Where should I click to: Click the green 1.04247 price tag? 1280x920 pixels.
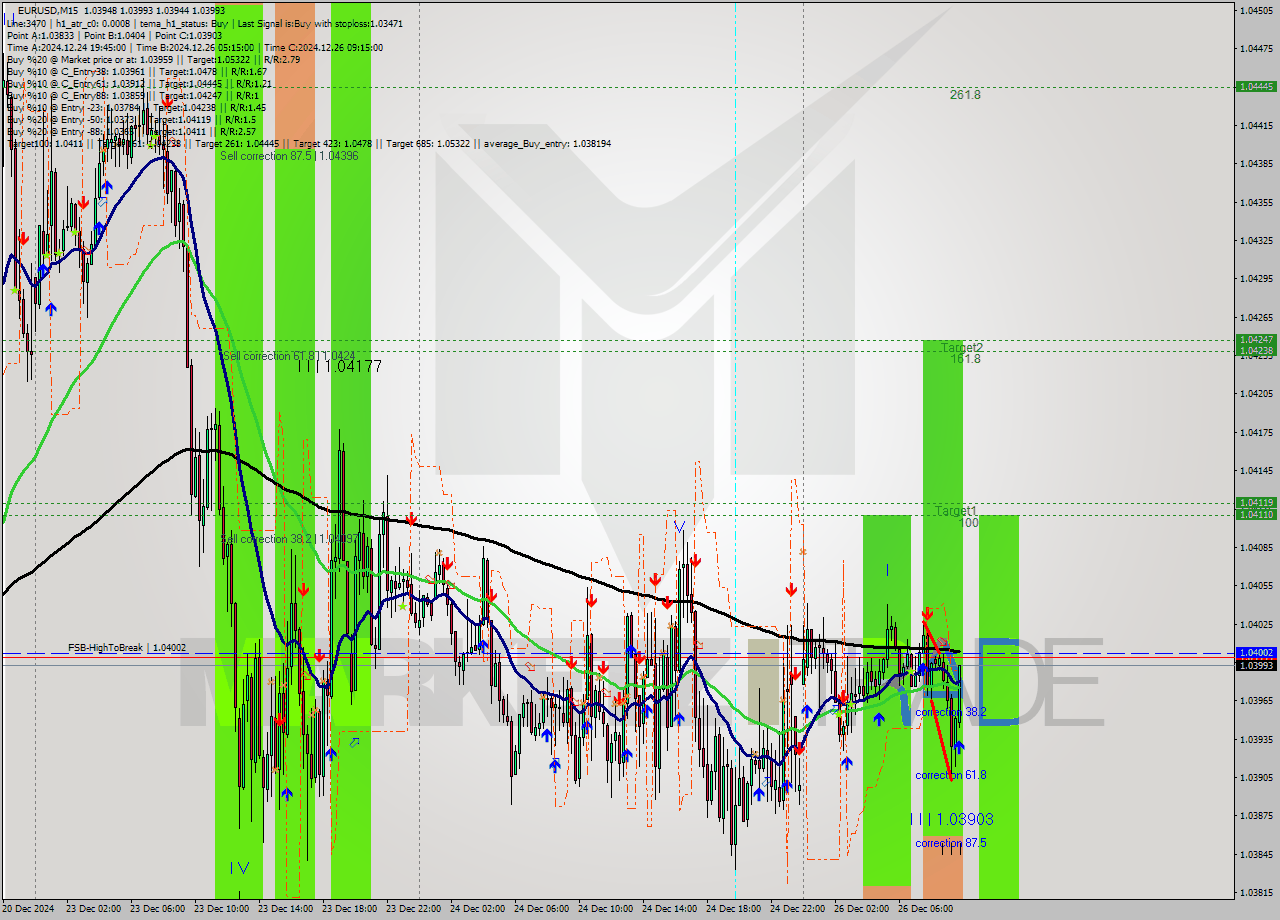pyautogui.click(x=1256, y=340)
